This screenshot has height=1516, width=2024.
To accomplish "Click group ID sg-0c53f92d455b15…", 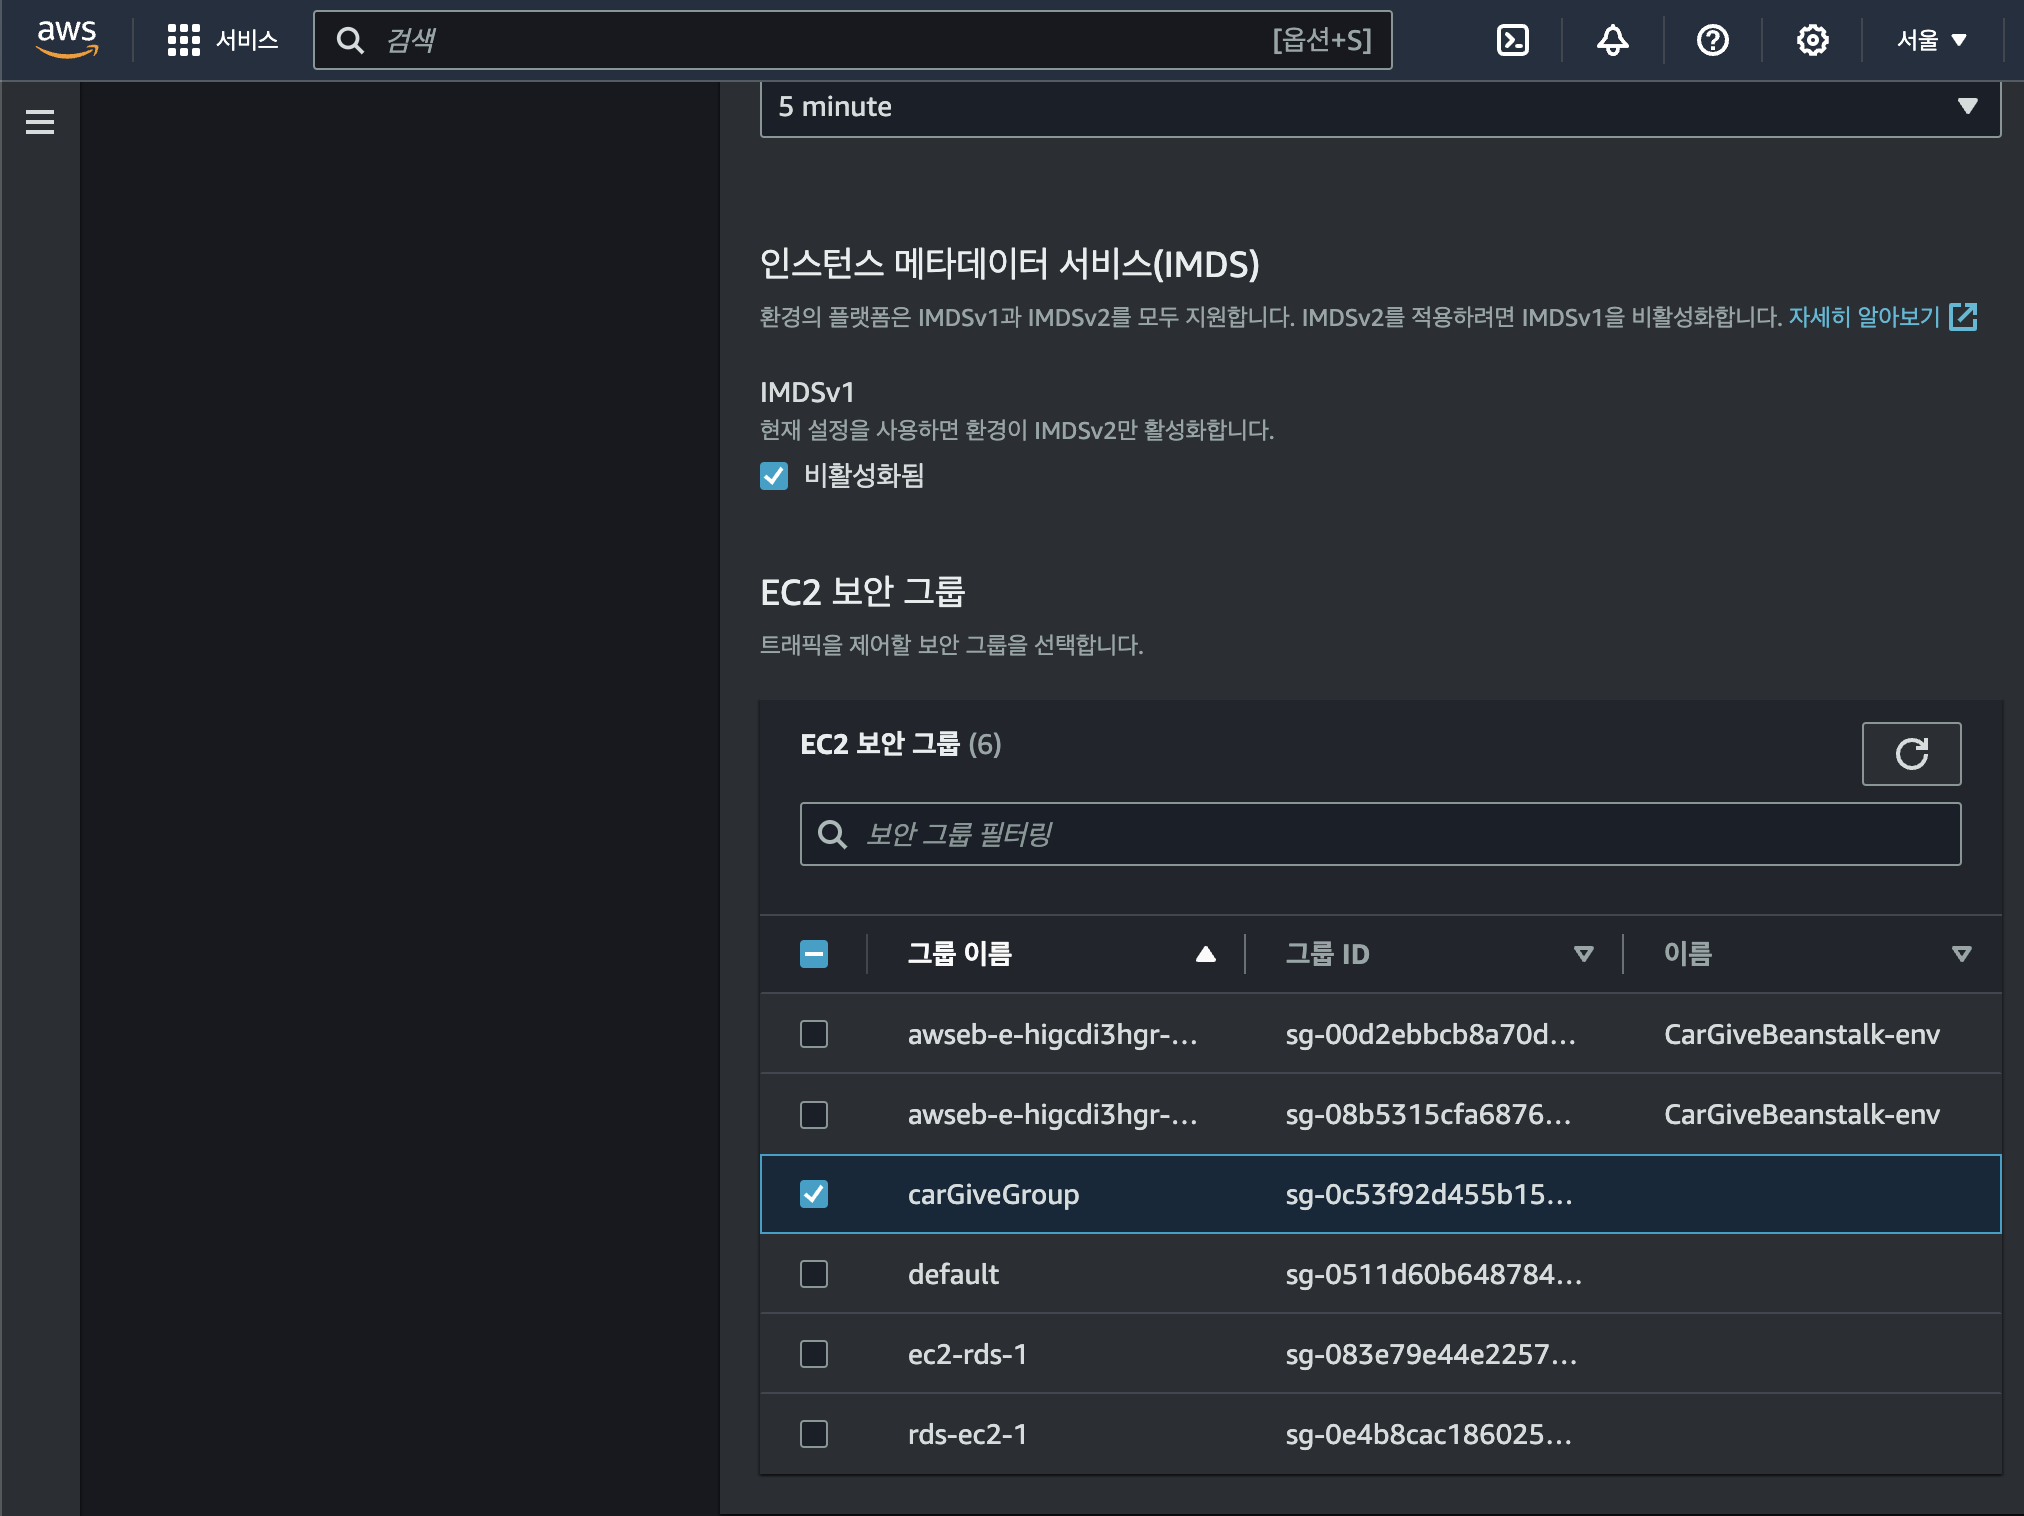I will tap(1429, 1194).
